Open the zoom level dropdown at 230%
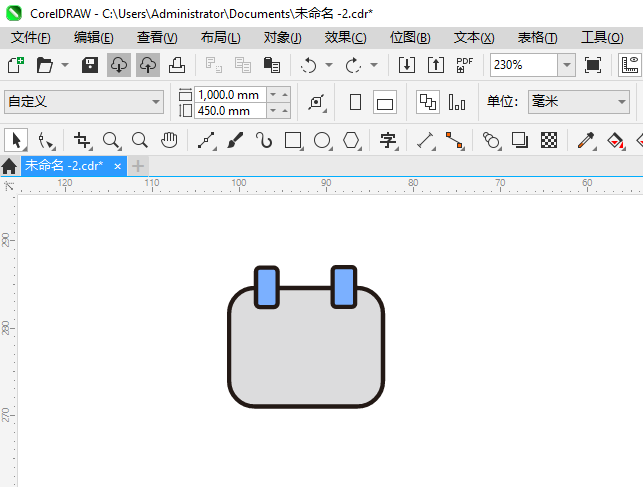This screenshot has width=643, height=487. (x=567, y=65)
